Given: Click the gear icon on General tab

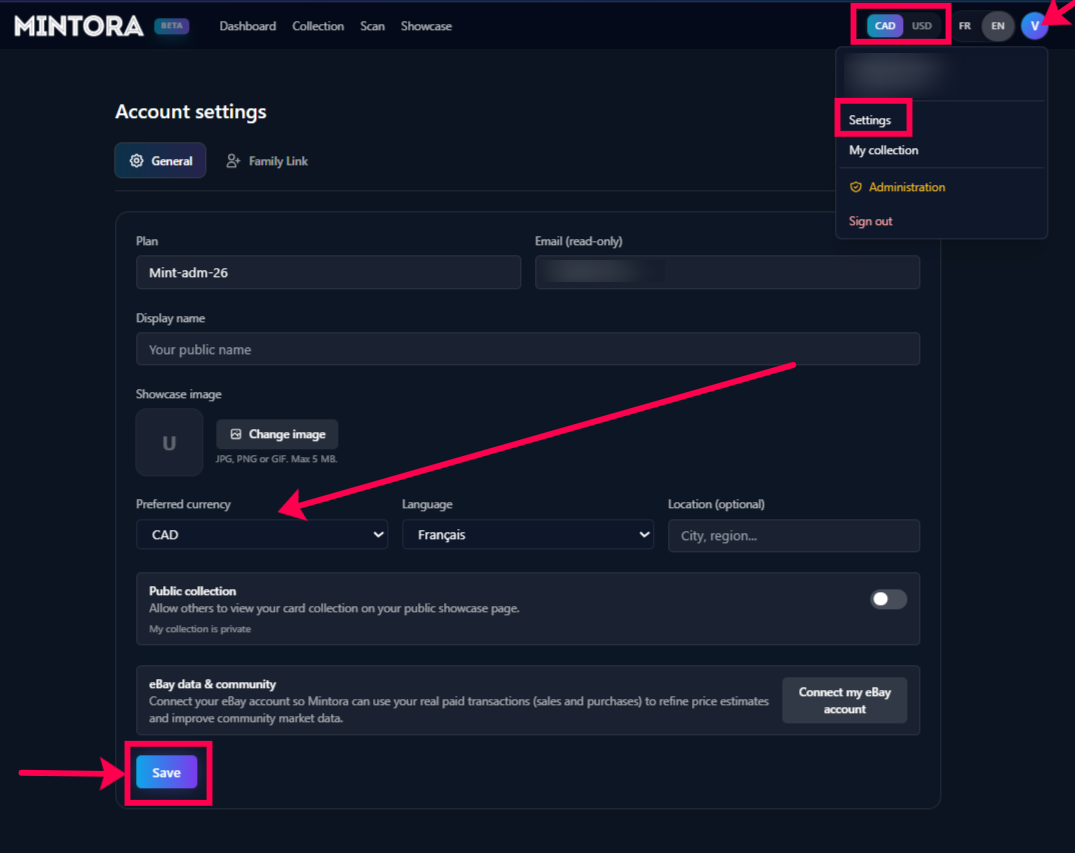Looking at the screenshot, I should pyautogui.click(x=137, y=161).
